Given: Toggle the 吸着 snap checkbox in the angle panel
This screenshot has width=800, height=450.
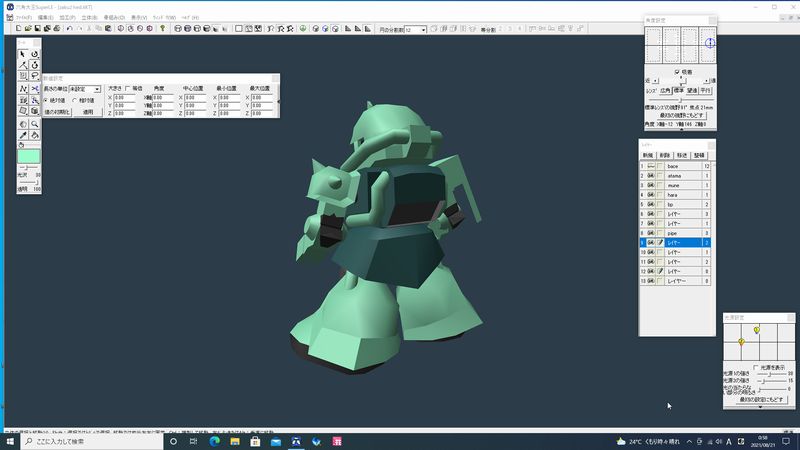Looking at the screenshot, I should [677, 72].
